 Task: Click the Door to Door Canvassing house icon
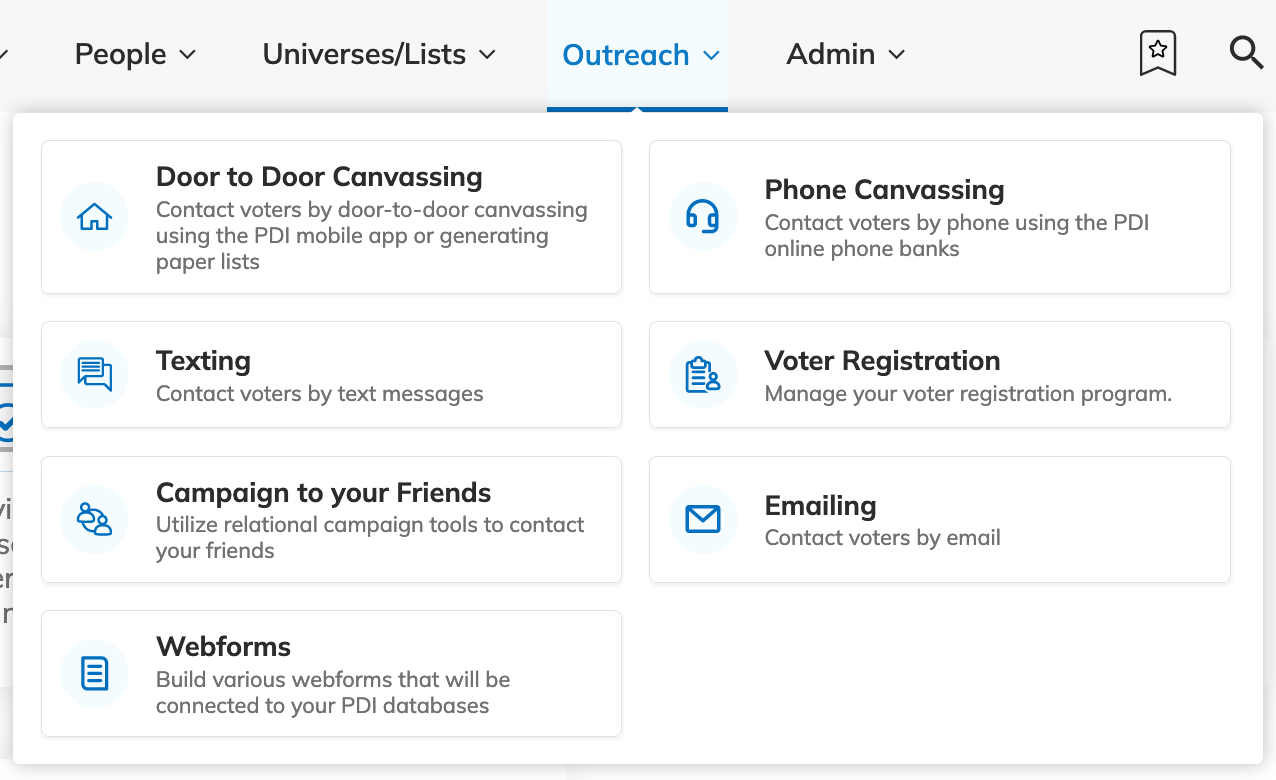point(94,217)
